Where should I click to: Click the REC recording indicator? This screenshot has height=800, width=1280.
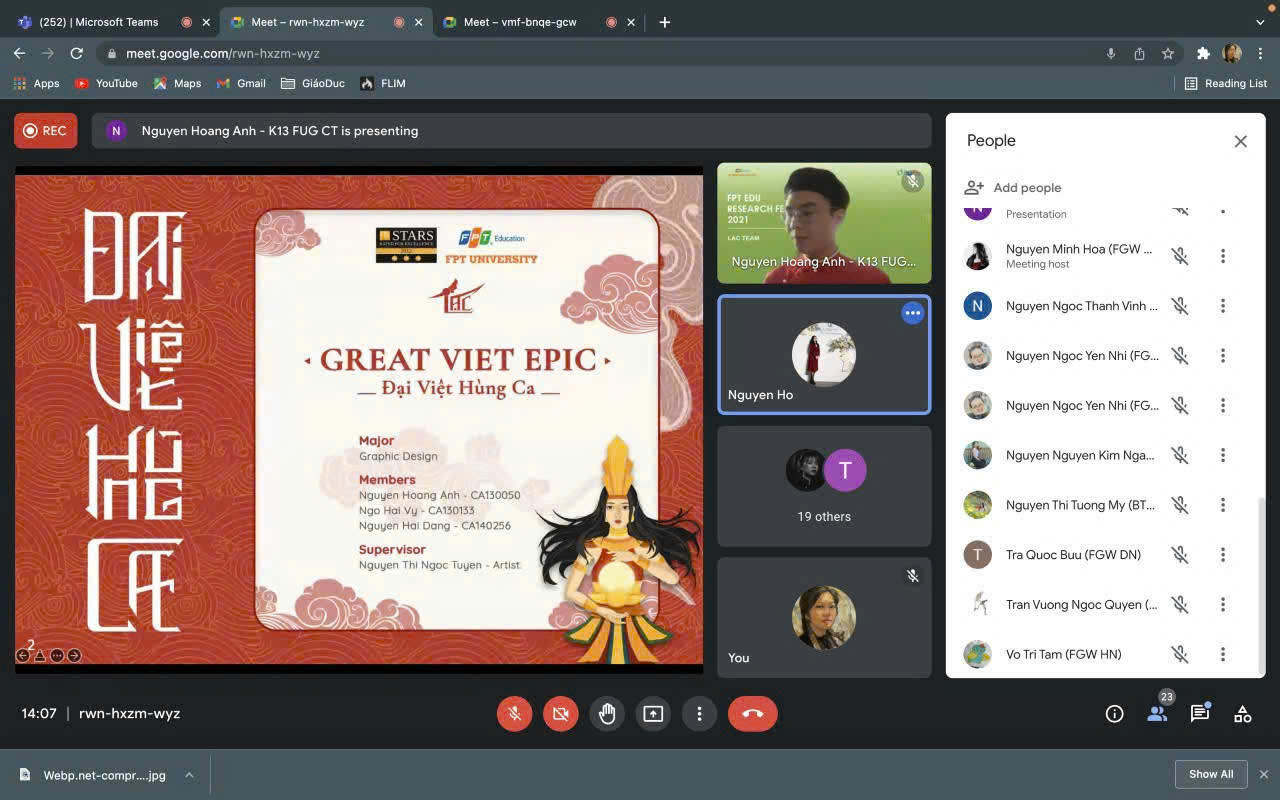point(45,130)
